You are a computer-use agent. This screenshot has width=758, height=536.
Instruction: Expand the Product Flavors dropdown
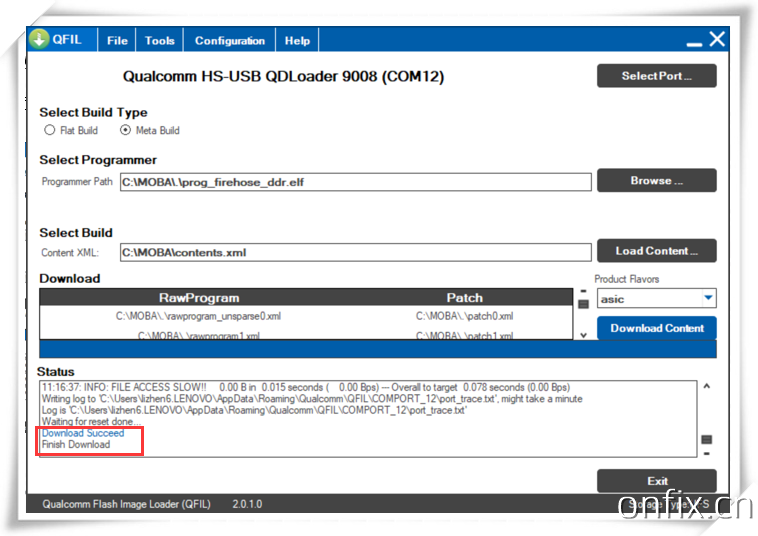pyautogui.click(x=708, y=298)
